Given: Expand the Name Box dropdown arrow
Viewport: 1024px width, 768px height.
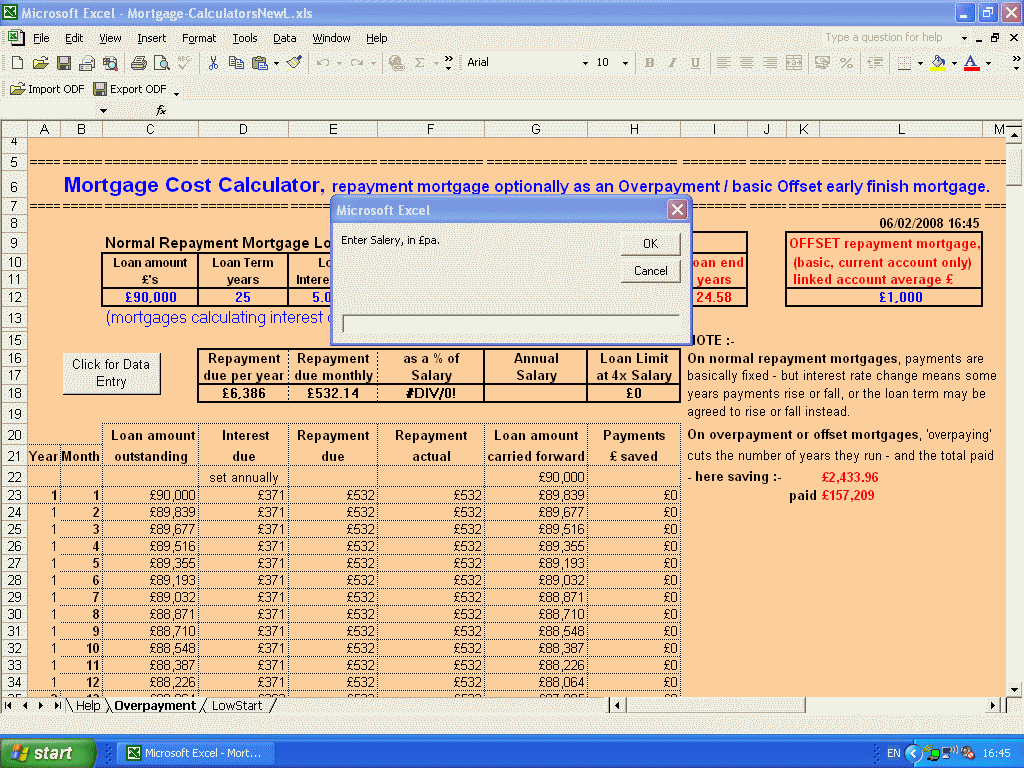Looking at the screenshot, I should (x=103, y=111).
